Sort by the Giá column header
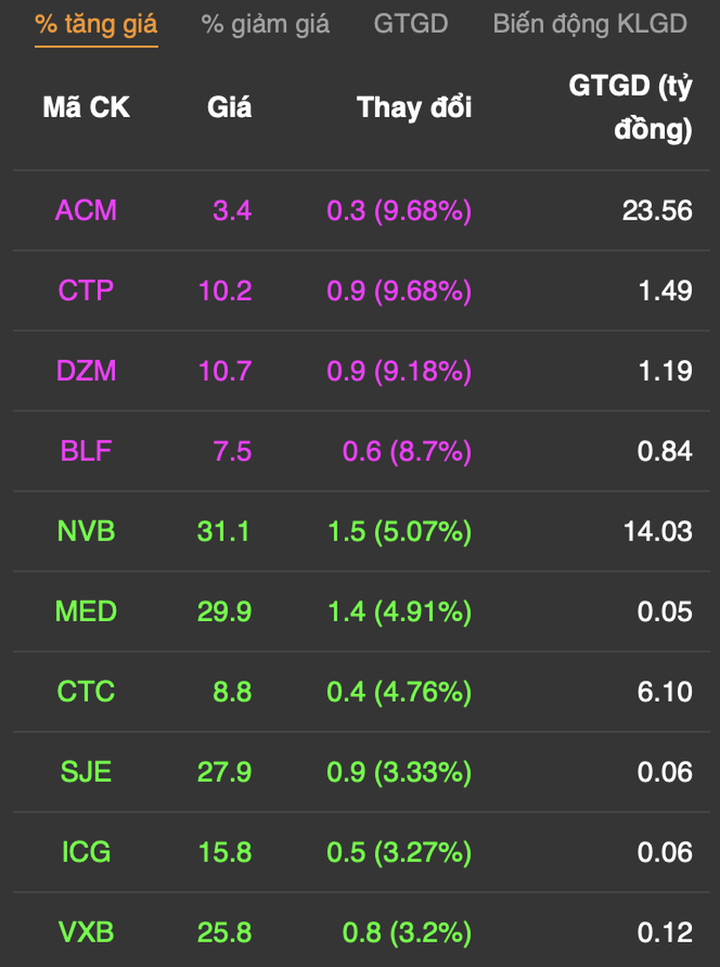This screenshot has height=967, width=720. [229, 108]
